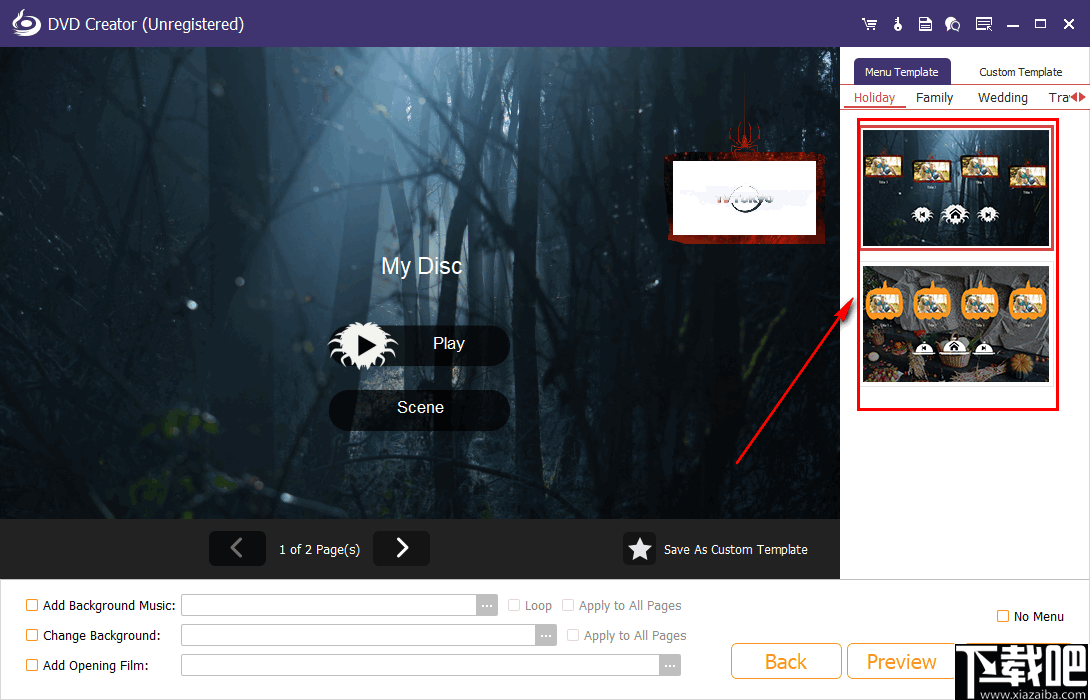Click the star Save As Custom Template icon
This screenshot has height=700, width=1090.
tap(640, 549)
